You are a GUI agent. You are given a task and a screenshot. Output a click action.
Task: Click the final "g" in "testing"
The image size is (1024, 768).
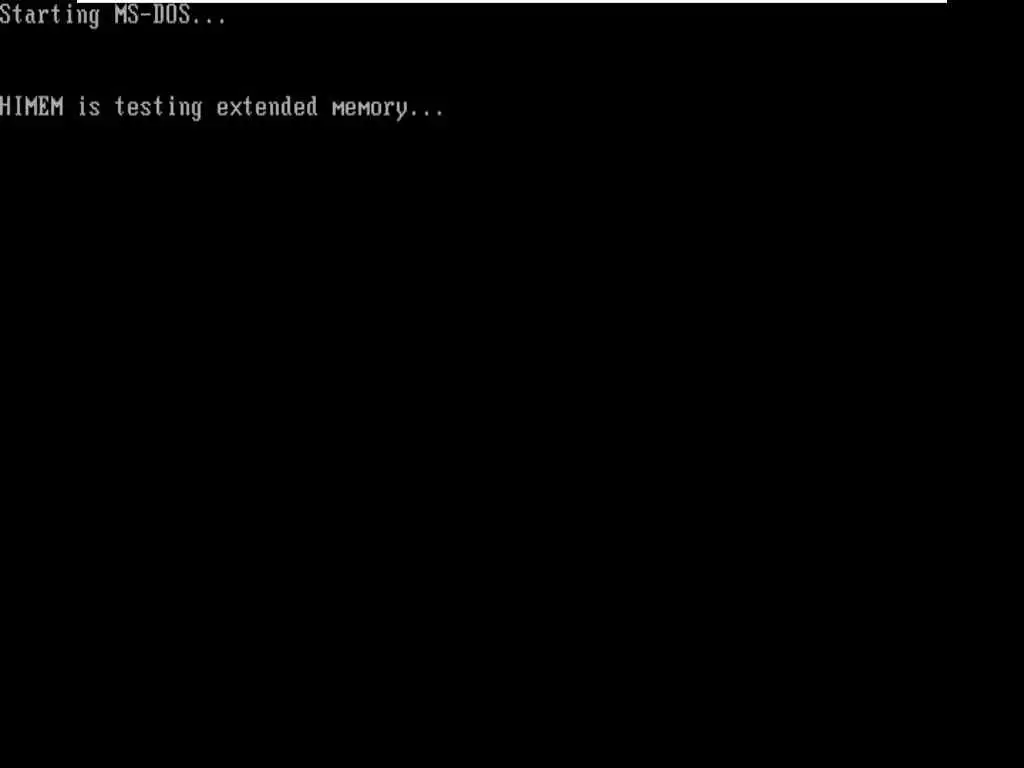tap(196, 110)
